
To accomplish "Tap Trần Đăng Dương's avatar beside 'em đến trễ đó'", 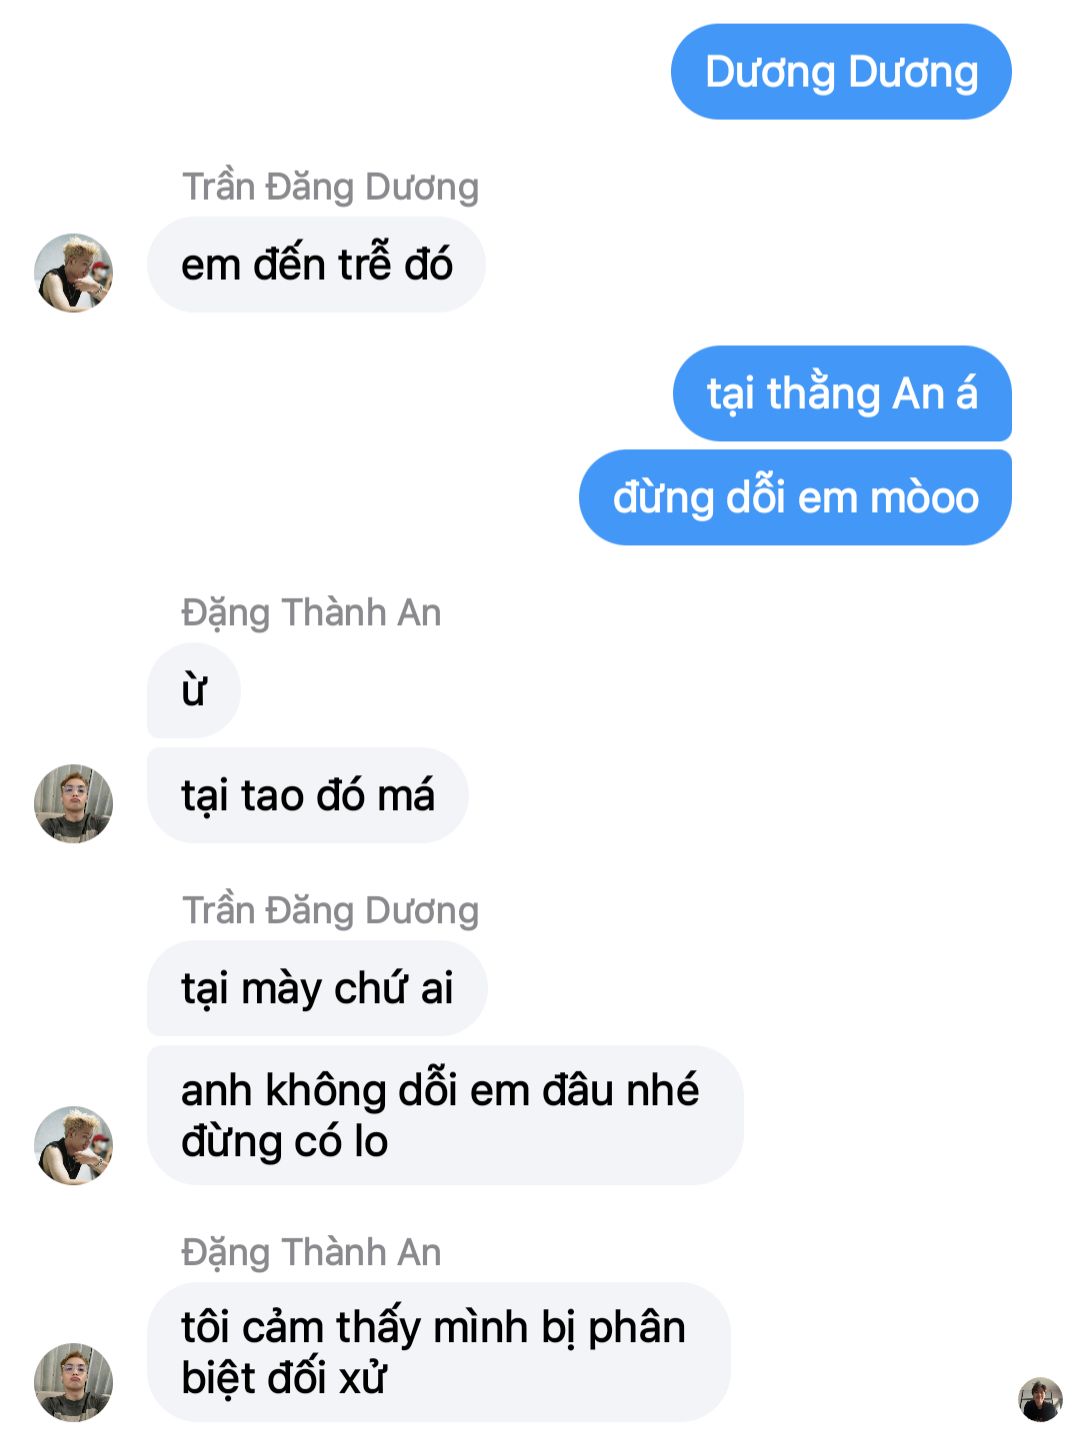I will tap(73, 273).
